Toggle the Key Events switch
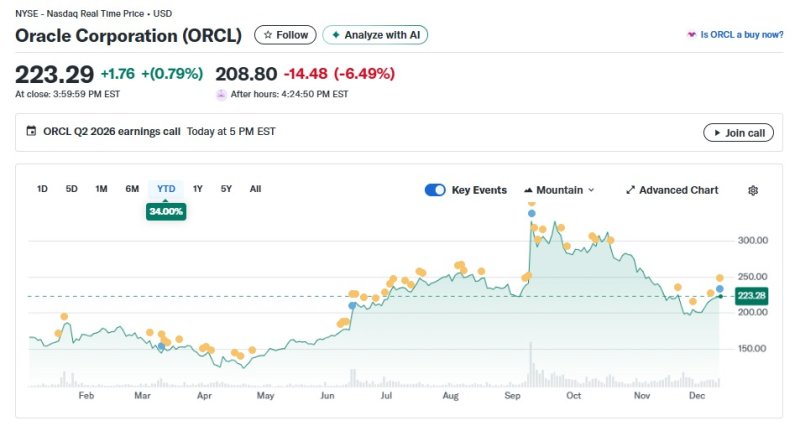 435,190
